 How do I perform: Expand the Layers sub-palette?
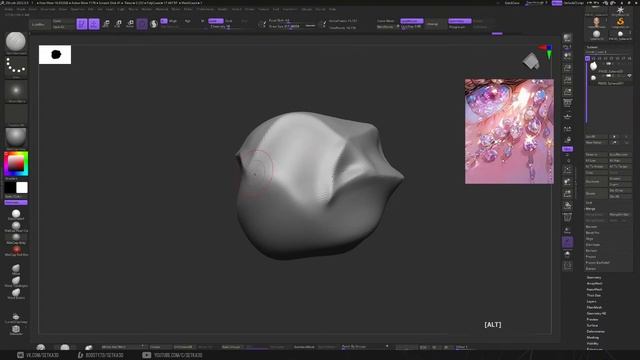click(591, 301)
